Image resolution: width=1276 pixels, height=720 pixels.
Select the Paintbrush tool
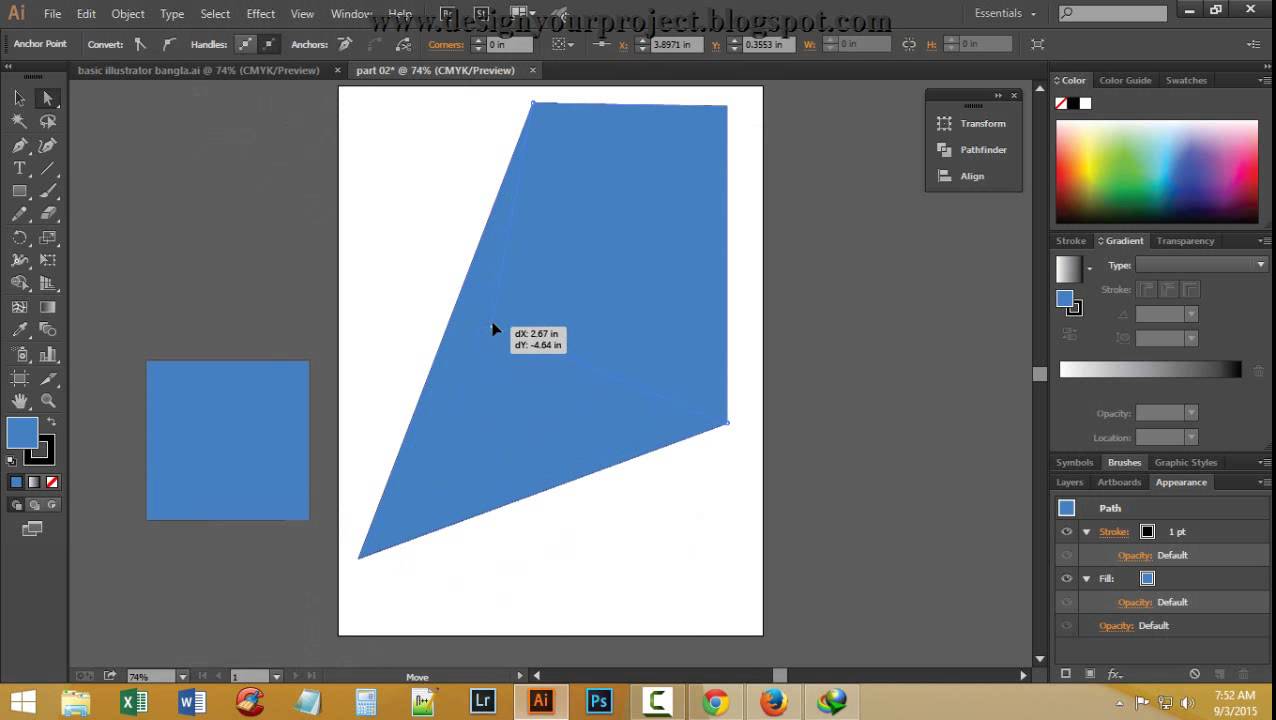click(47, 191)
